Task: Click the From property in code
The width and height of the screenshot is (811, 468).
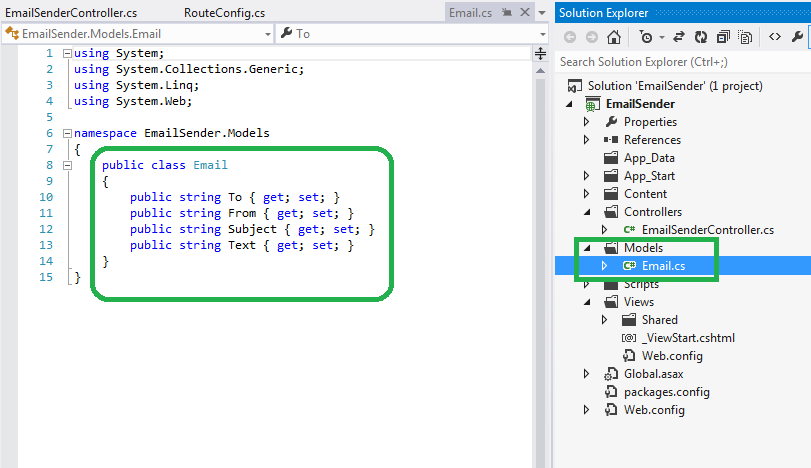Action: click(242, 213)
